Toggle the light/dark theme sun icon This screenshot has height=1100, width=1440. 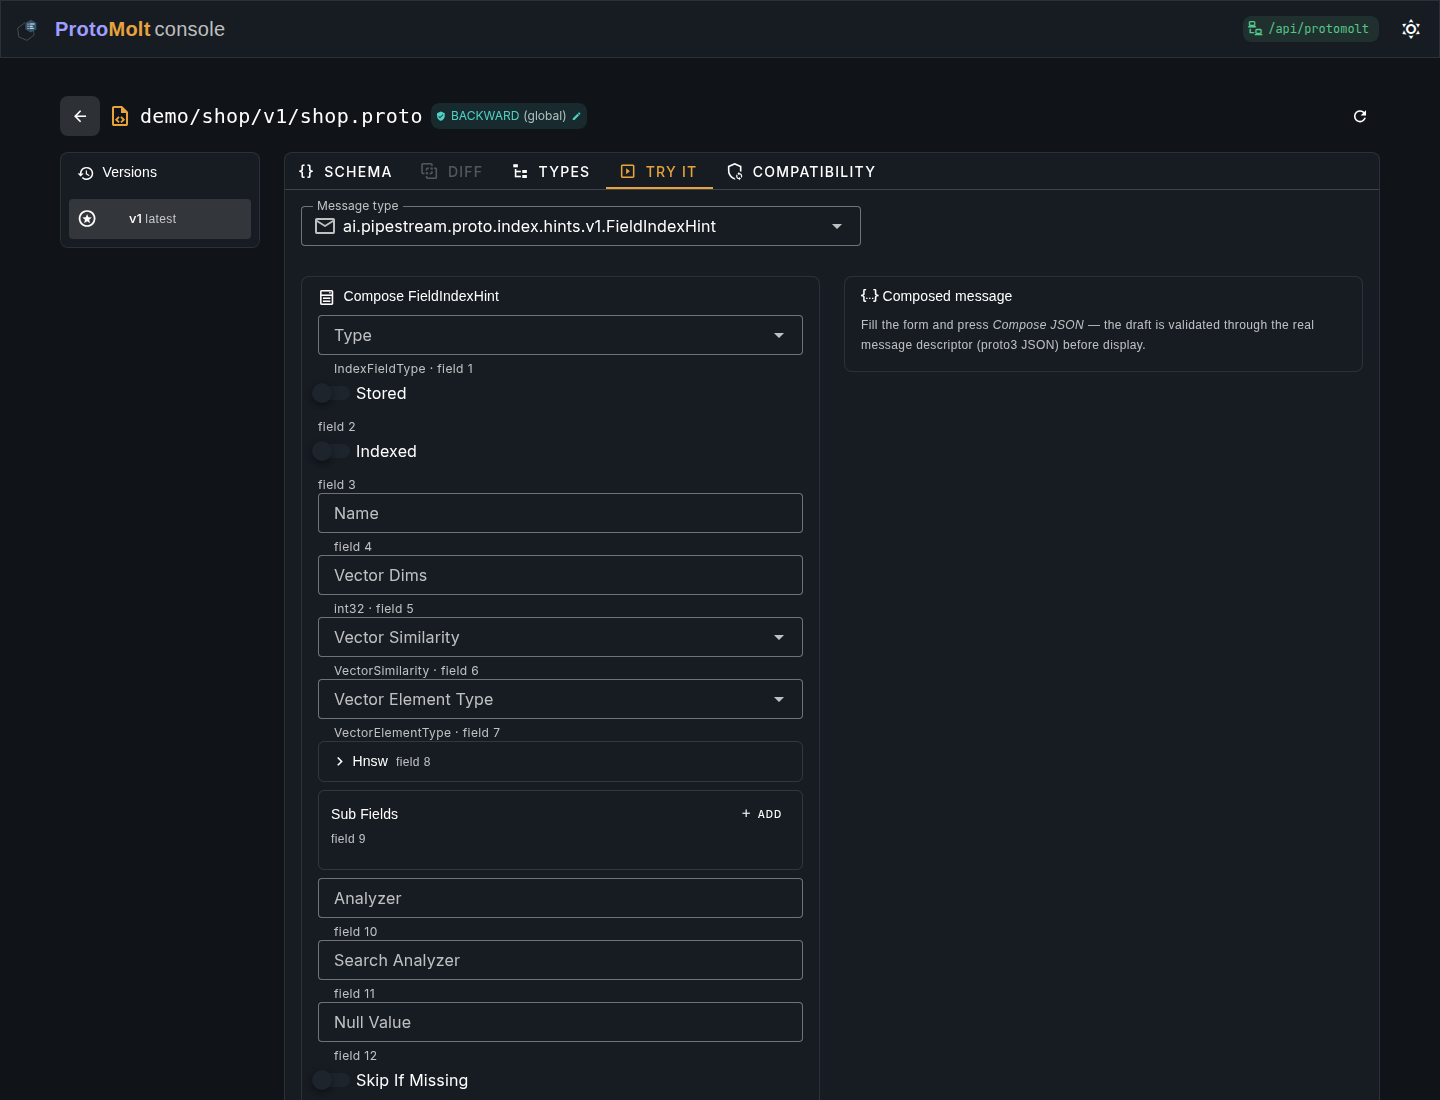pyautogui.click(x=1411, y=29)
